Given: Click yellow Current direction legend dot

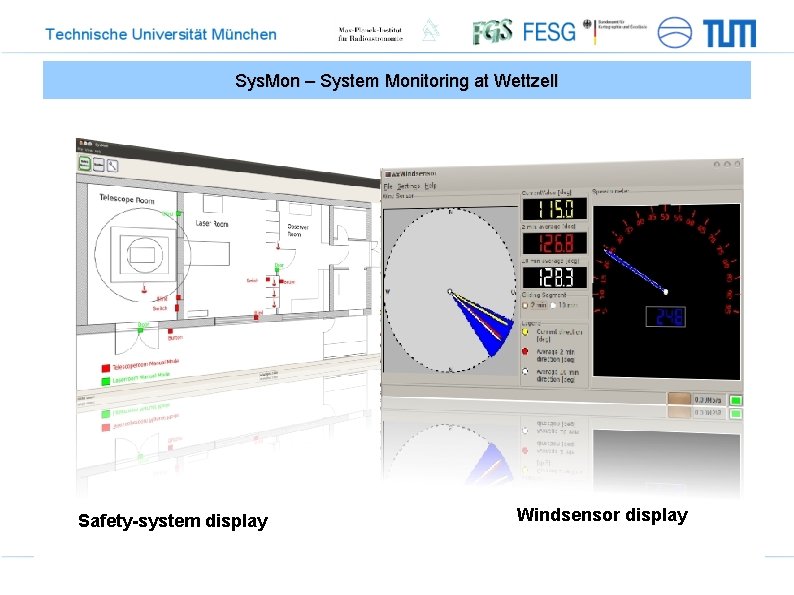Looking at the screenshot, I should coord(525,332).
